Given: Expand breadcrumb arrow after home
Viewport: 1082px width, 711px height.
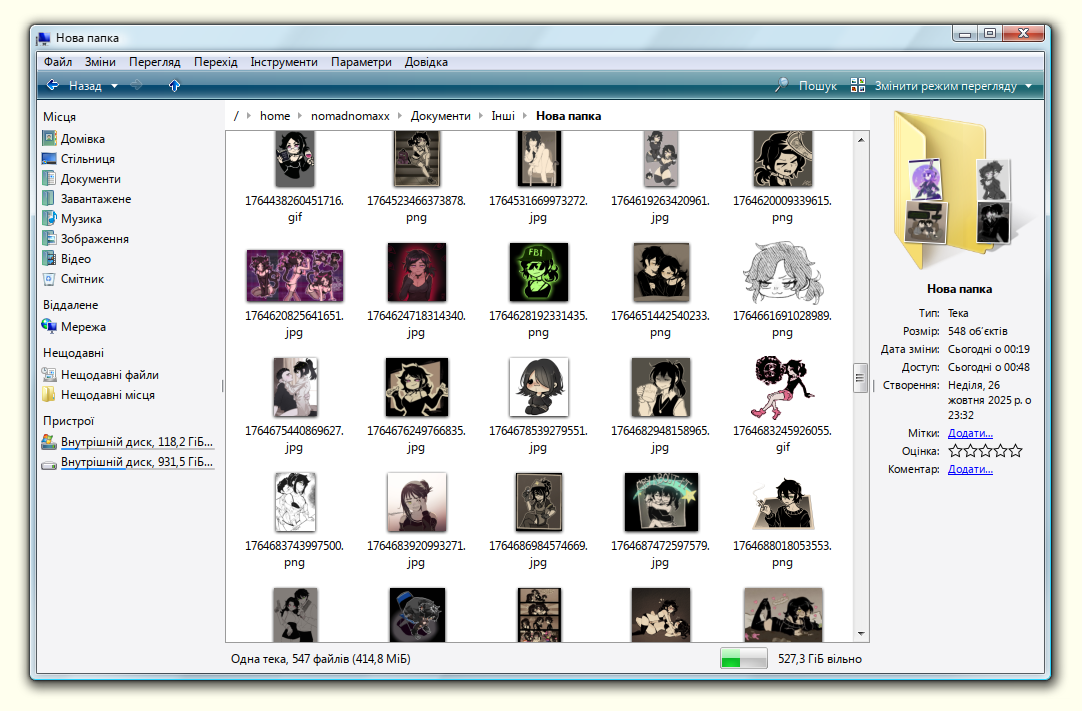Looking at the screenshot, I should click(x=299, y=116).
